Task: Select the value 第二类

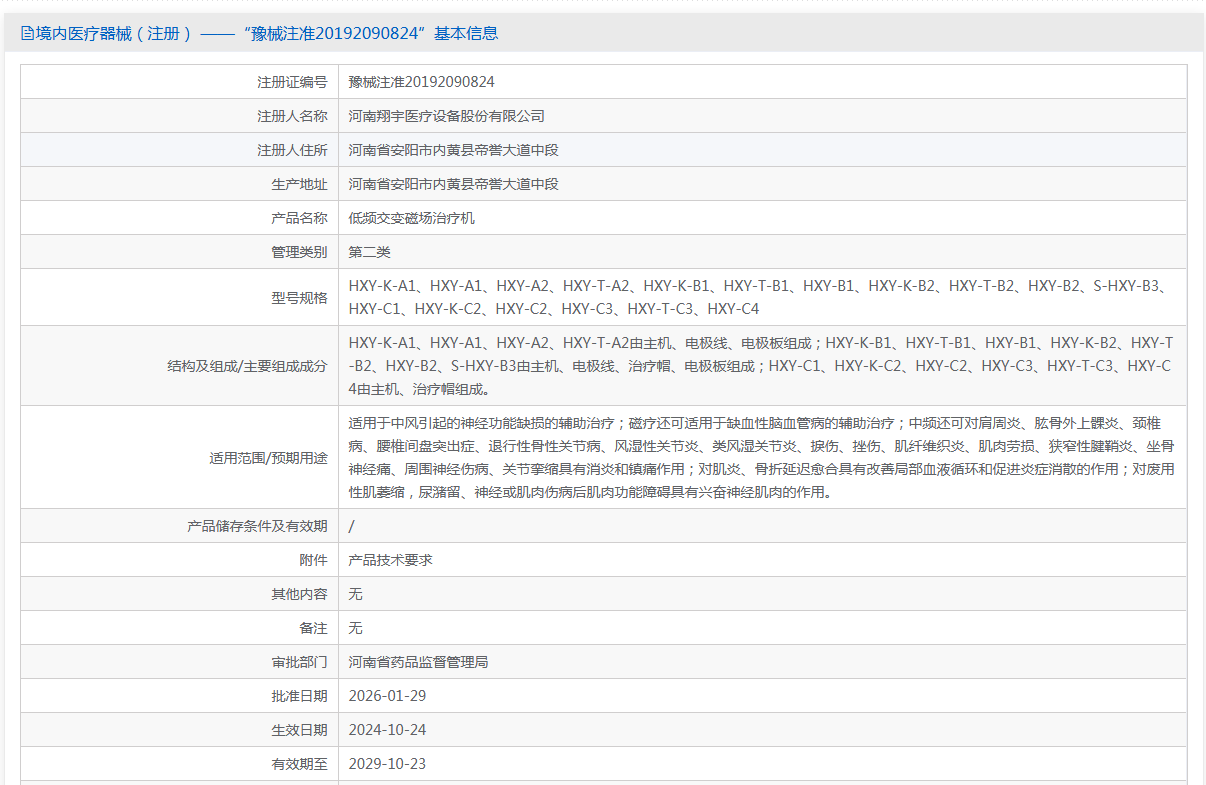Action: point(369,252)
